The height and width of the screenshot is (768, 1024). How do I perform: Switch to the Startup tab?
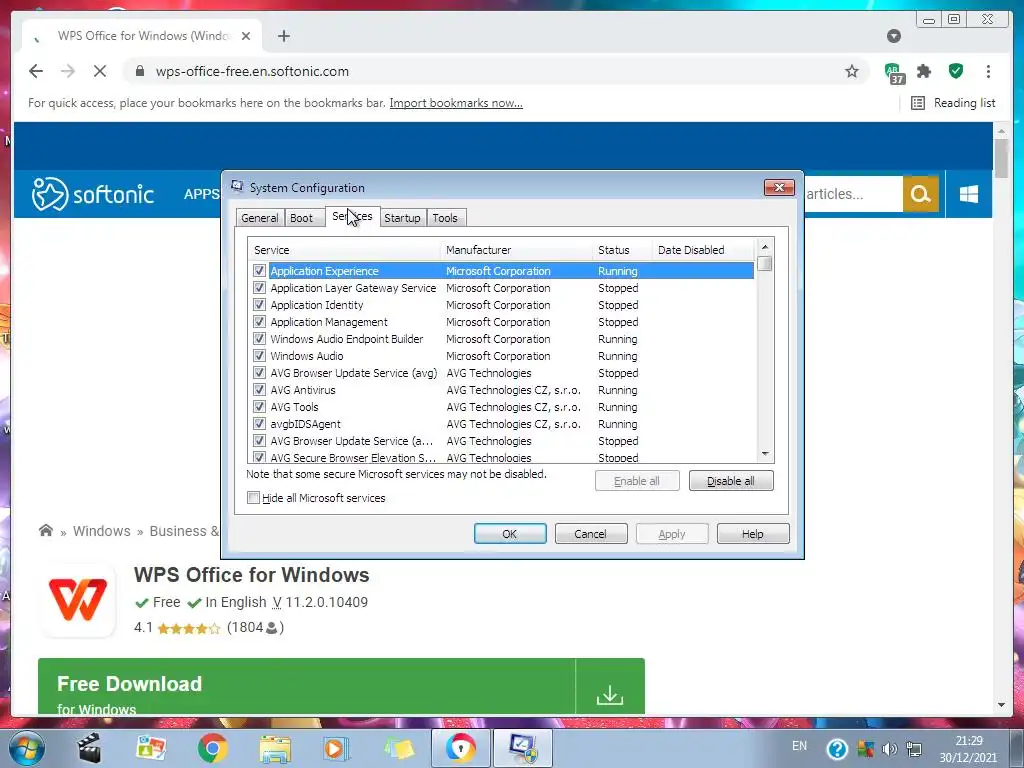tap(402, 218)
